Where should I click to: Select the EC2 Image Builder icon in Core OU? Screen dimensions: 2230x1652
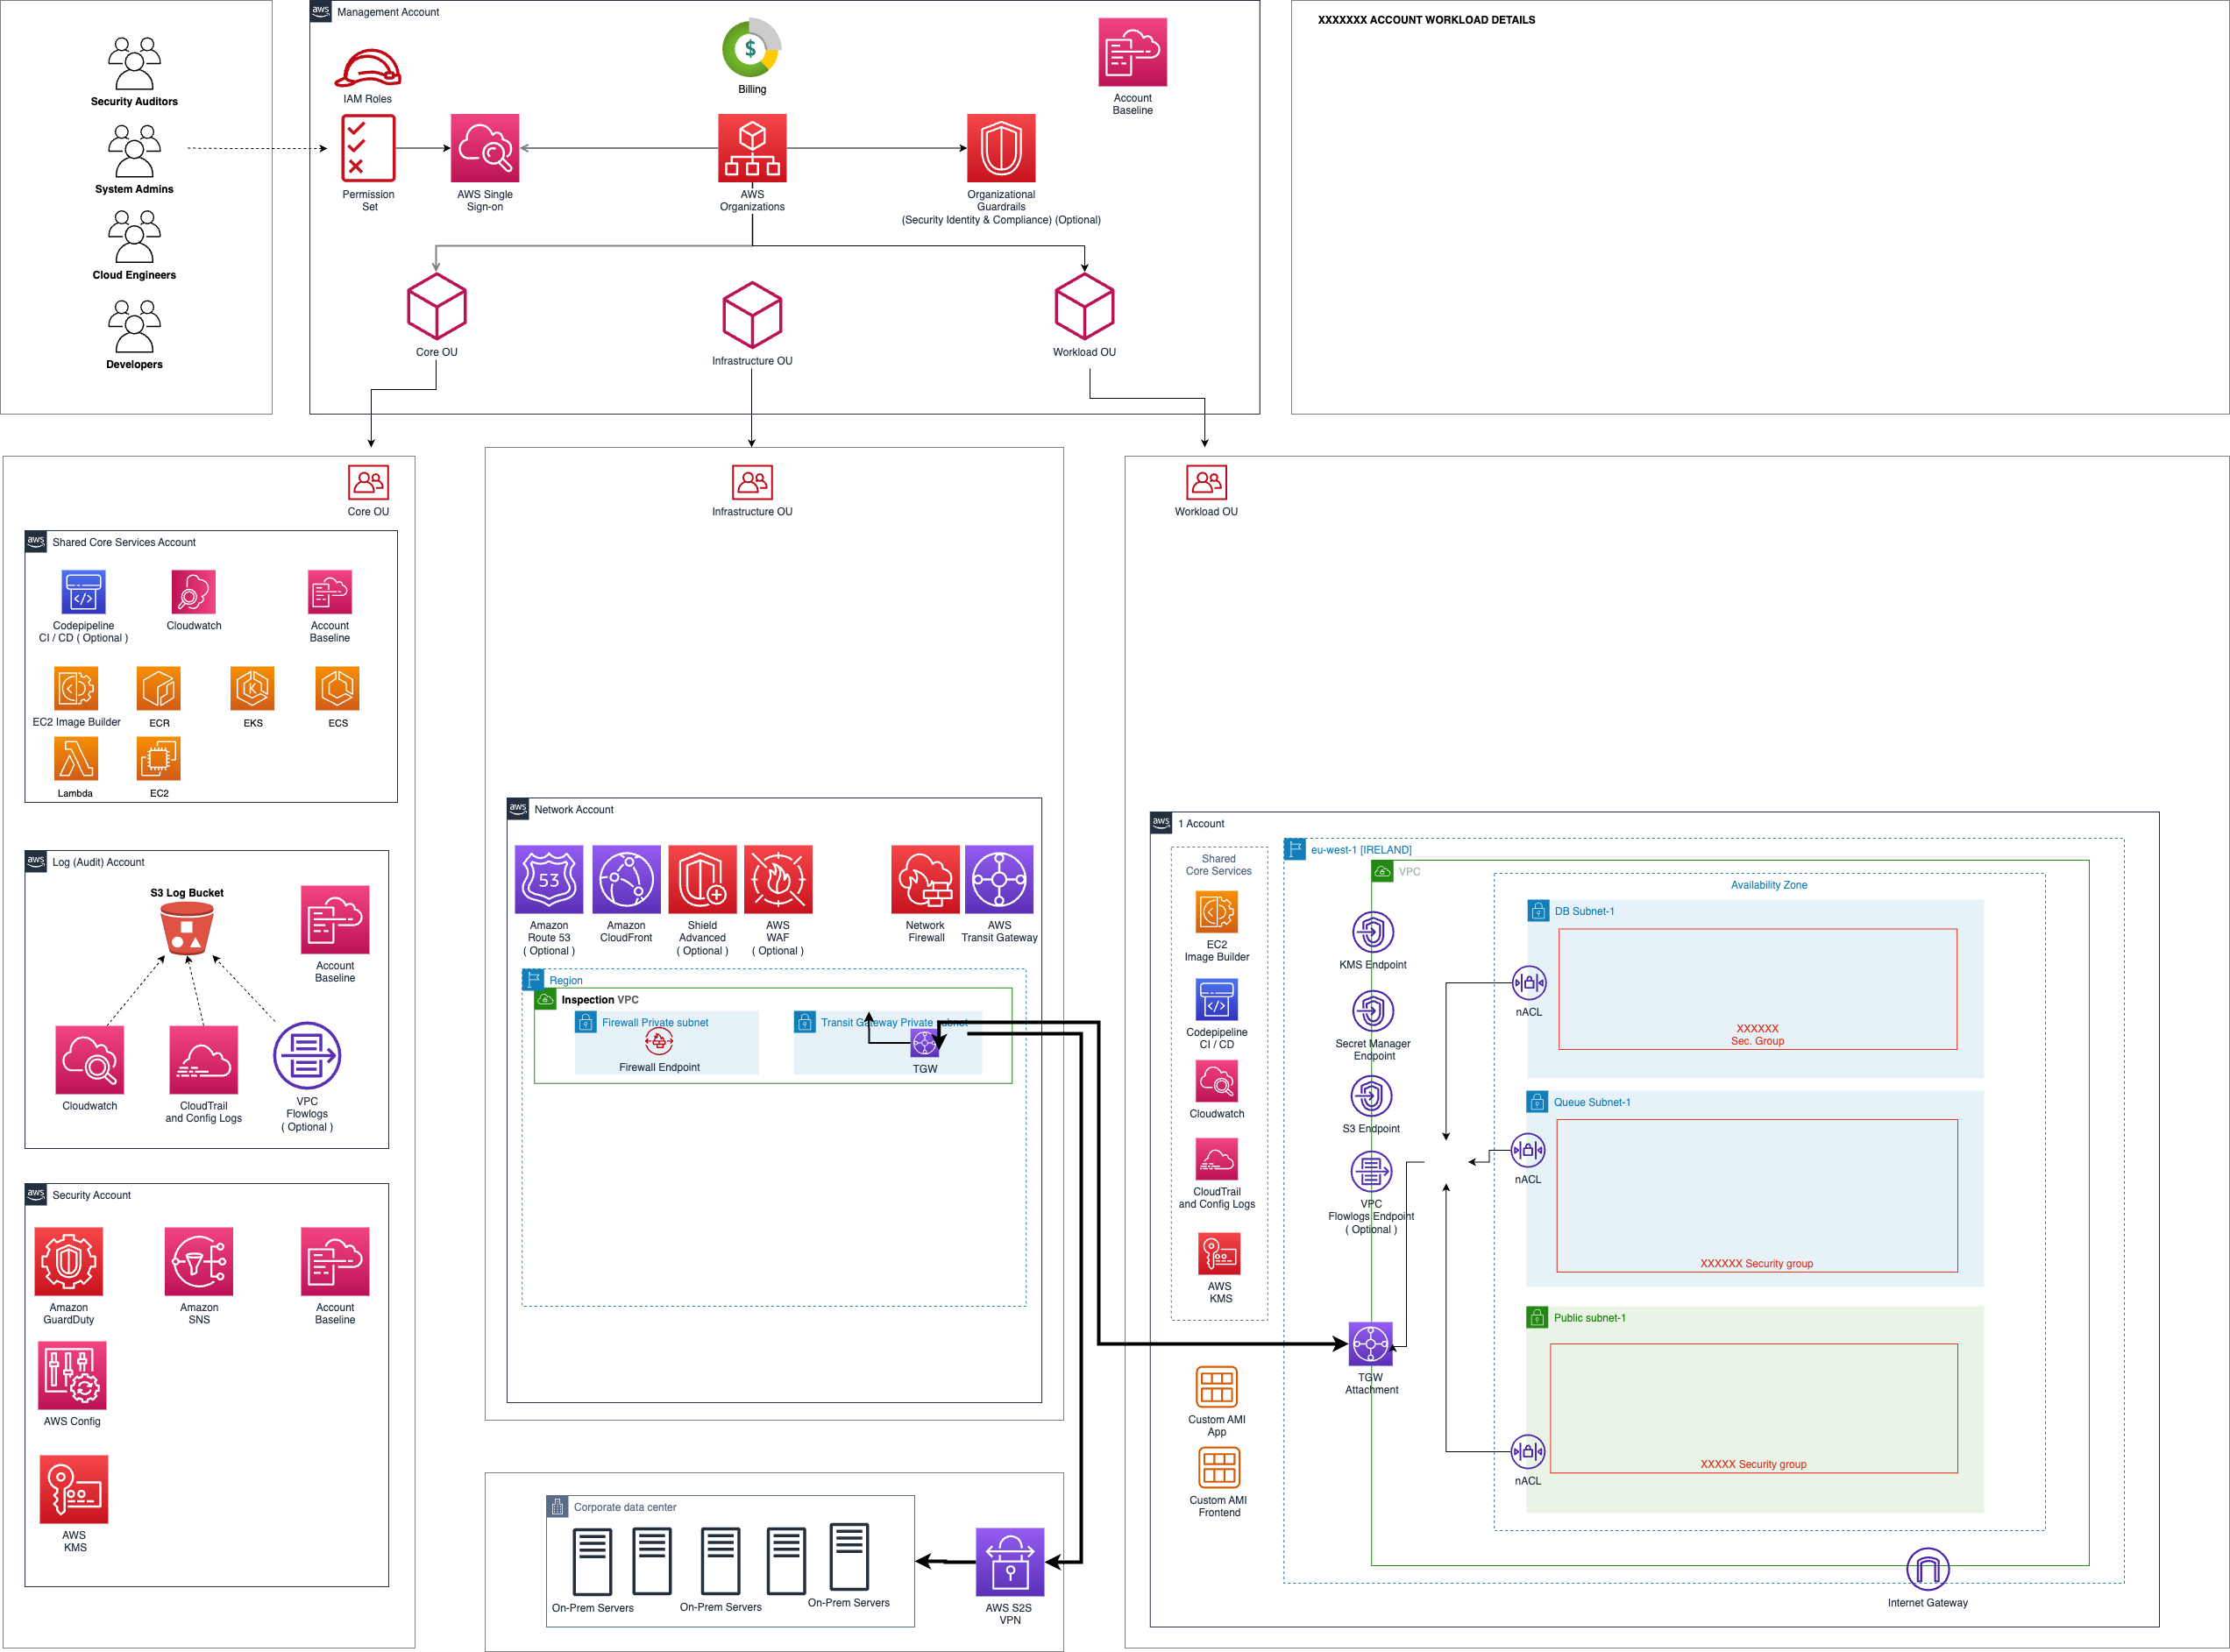point(76,688)
